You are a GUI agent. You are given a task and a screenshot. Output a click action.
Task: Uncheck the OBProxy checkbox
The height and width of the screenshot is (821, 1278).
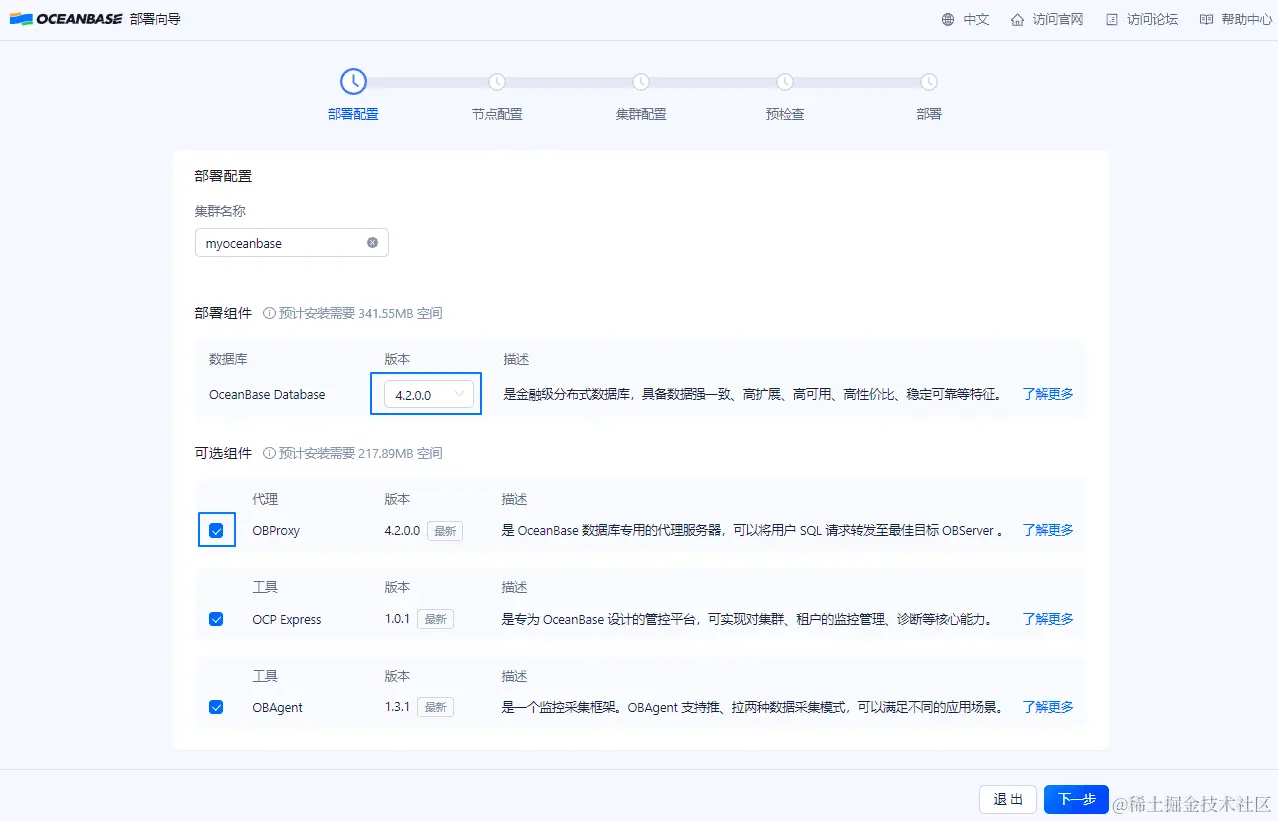[x=216, y=531]
